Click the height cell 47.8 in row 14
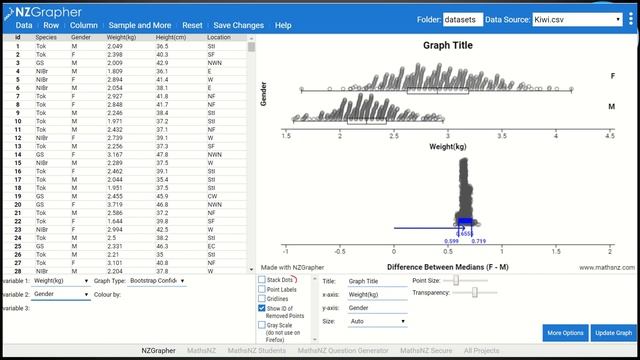The image size is (640, 360). pyautogui.click(x=162, y=155)
